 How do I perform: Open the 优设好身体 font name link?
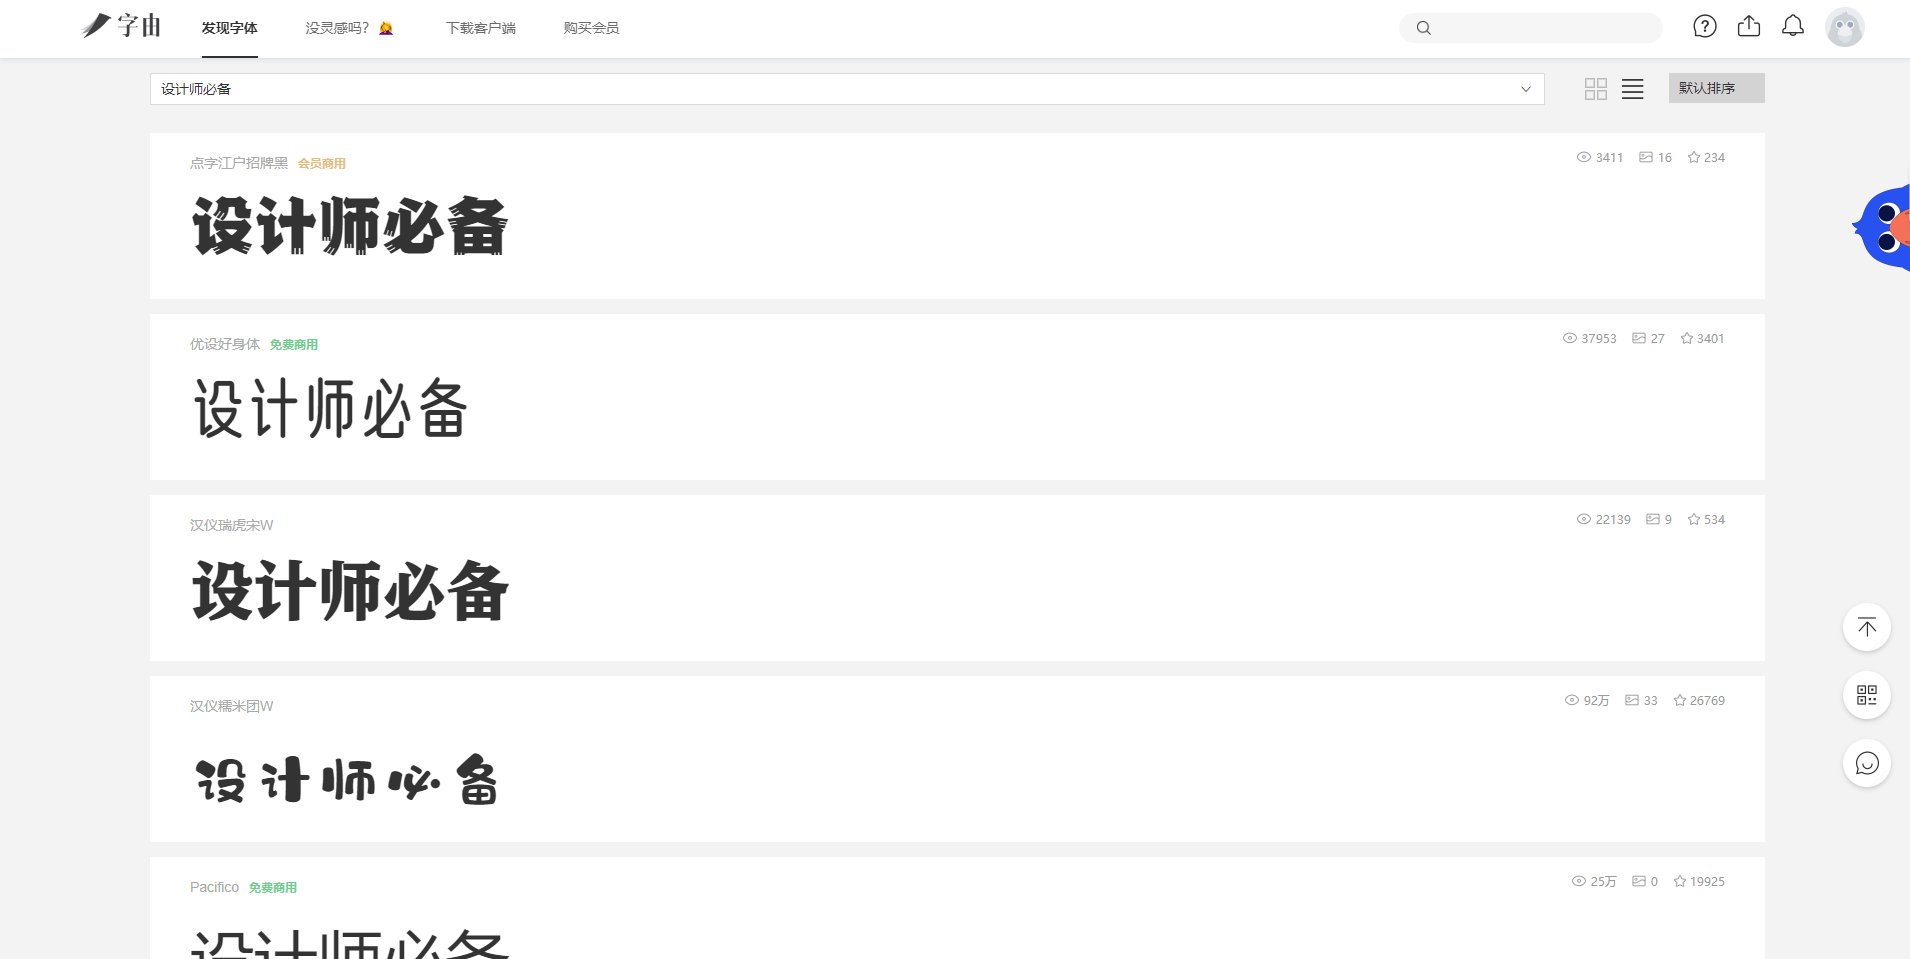tap(225, 344)
